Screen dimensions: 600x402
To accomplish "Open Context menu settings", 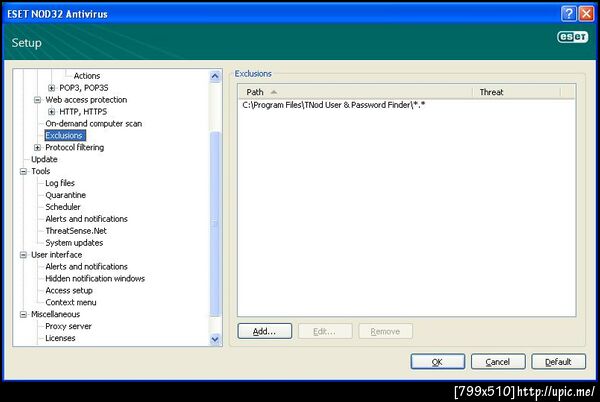I will [71, 302].
